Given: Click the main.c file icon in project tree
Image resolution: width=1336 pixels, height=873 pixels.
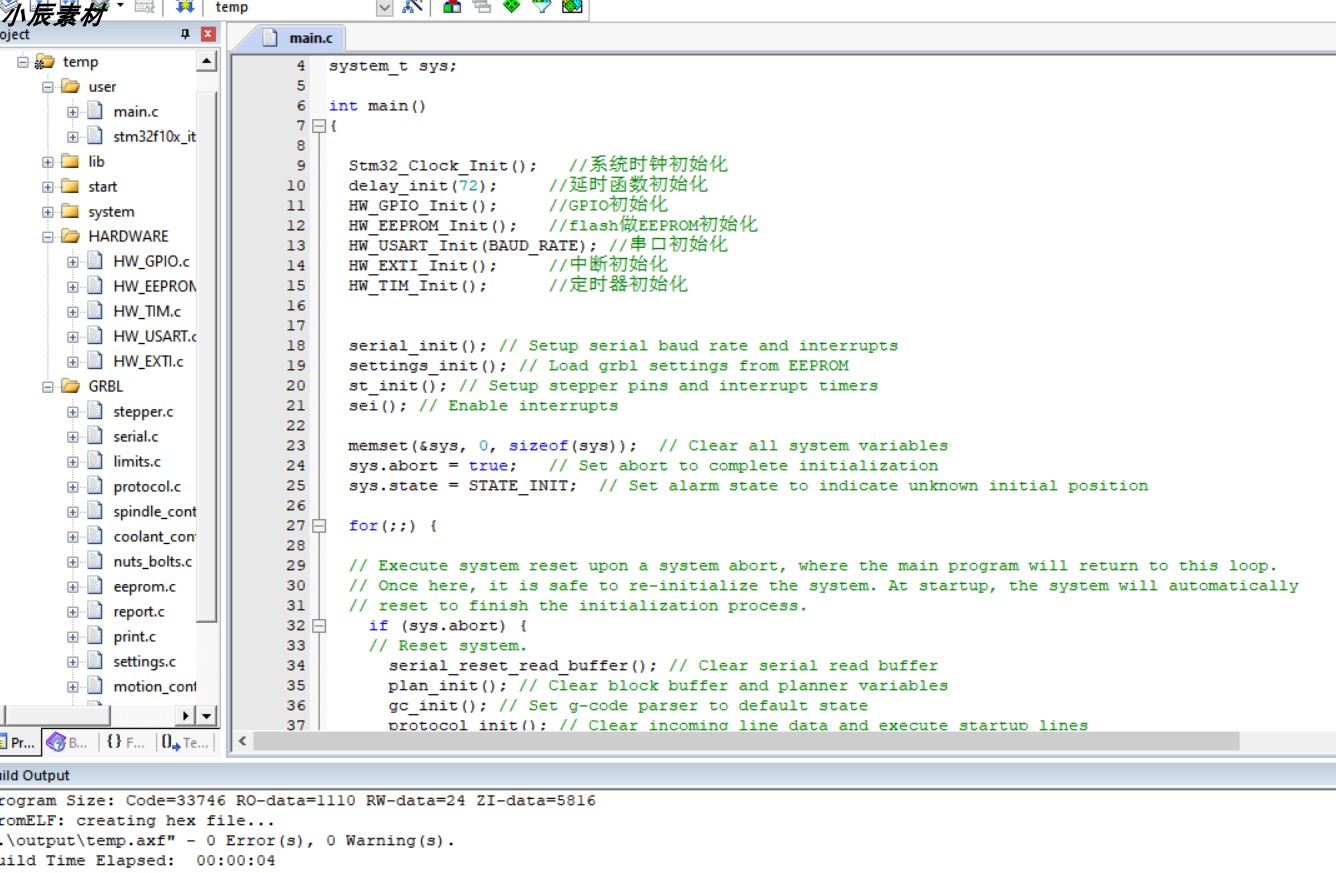Looking at the screenshot, I should (x=95, y=112).
